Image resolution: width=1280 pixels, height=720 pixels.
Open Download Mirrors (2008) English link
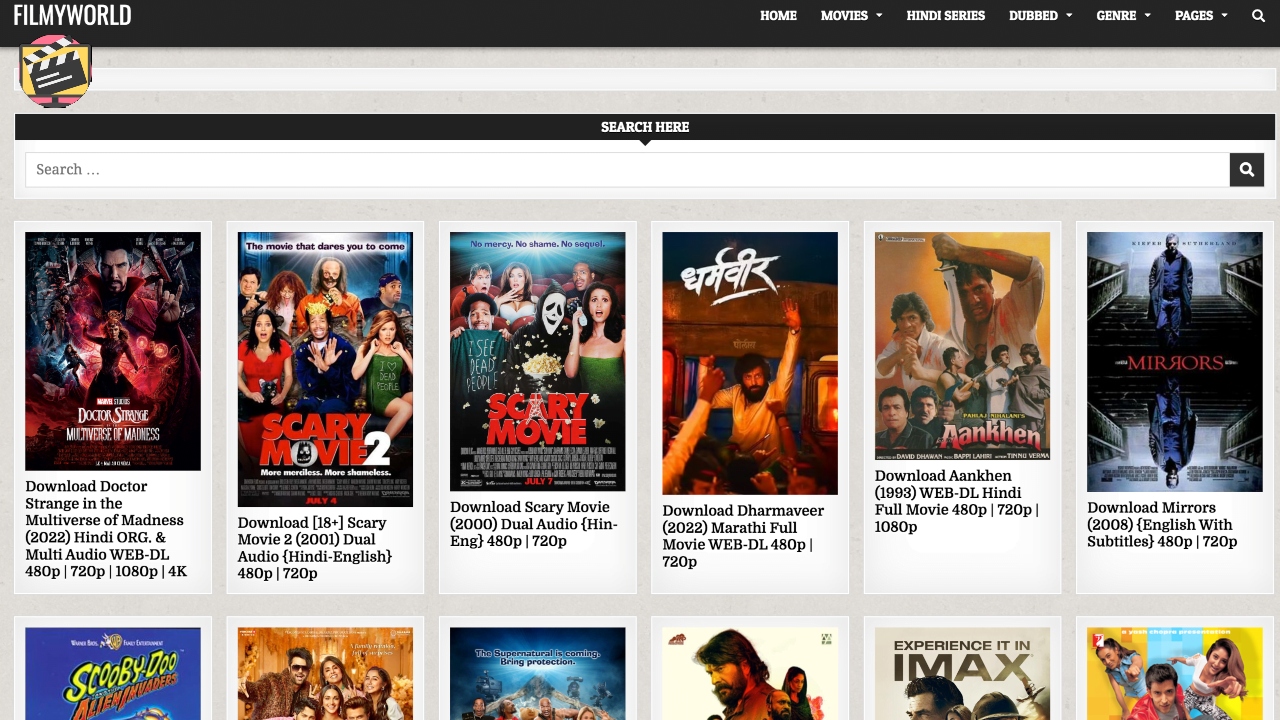pos(1162,524)
